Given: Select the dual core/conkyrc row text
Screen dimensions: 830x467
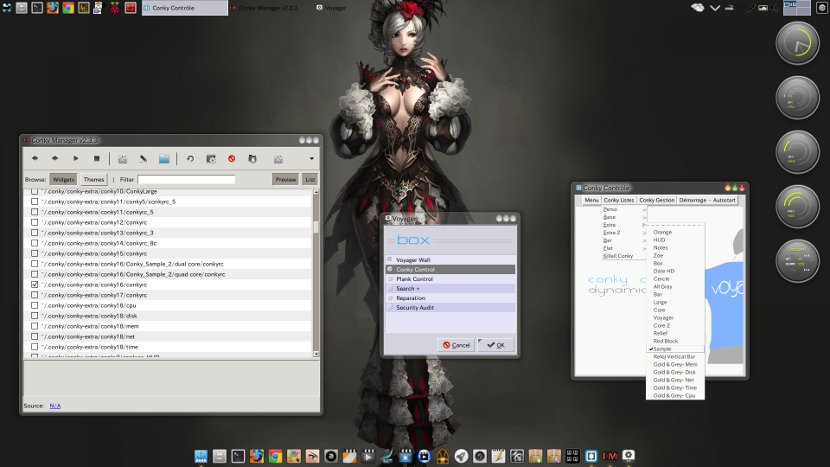Looking at the screenshot, I should pyautogui.click(x=132, y=264).
